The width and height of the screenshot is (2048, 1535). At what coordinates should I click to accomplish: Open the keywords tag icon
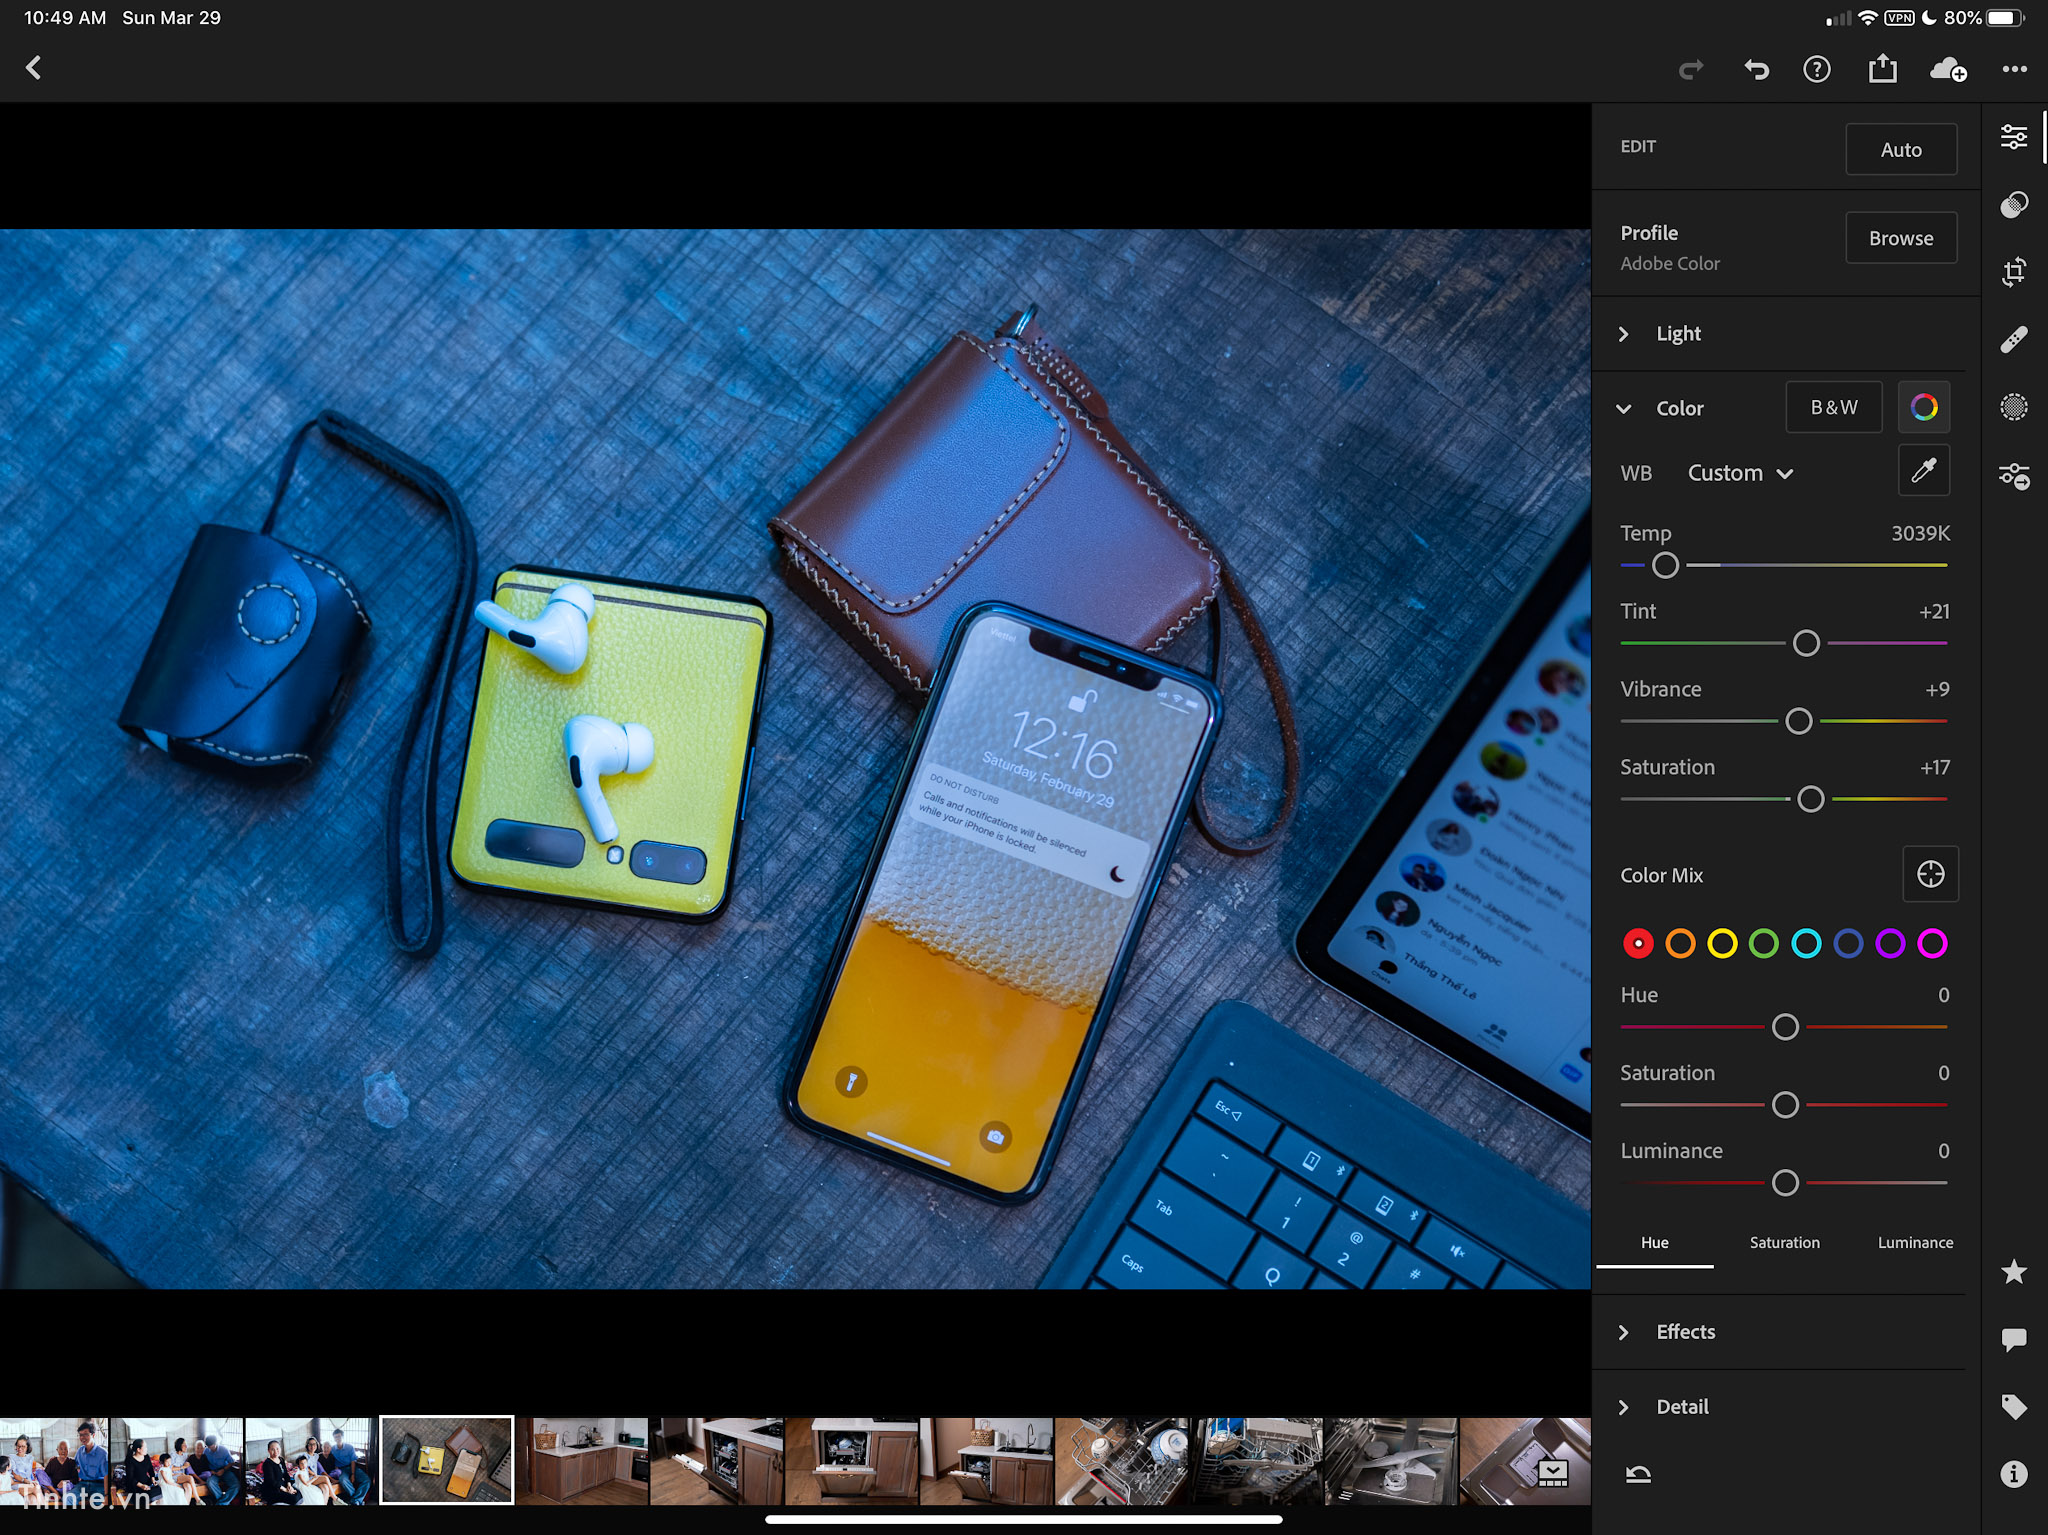point(2014,1407)
